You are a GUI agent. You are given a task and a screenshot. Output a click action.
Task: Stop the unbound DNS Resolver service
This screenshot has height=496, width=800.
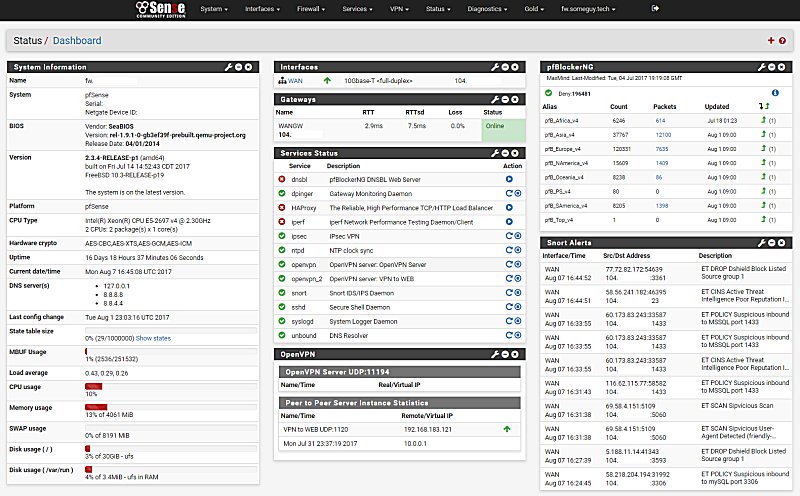[517, 333]
